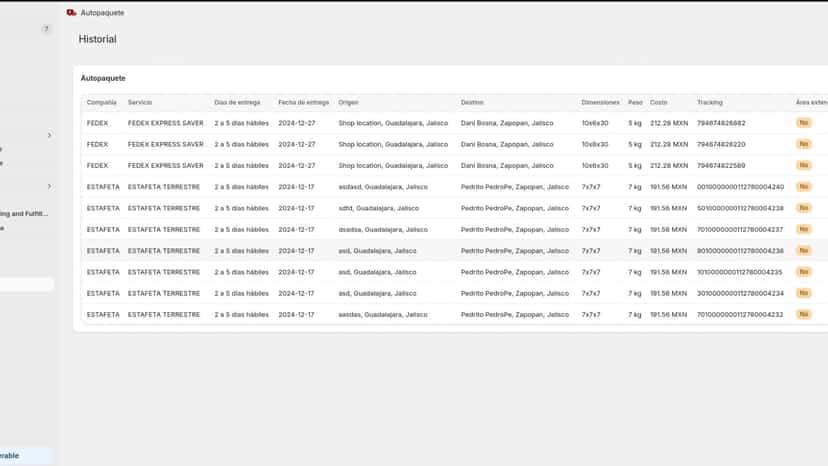Viewport: 828px width, 466px height.
Task: Sort by the Compañía column header
Action: tap(101, 102)
